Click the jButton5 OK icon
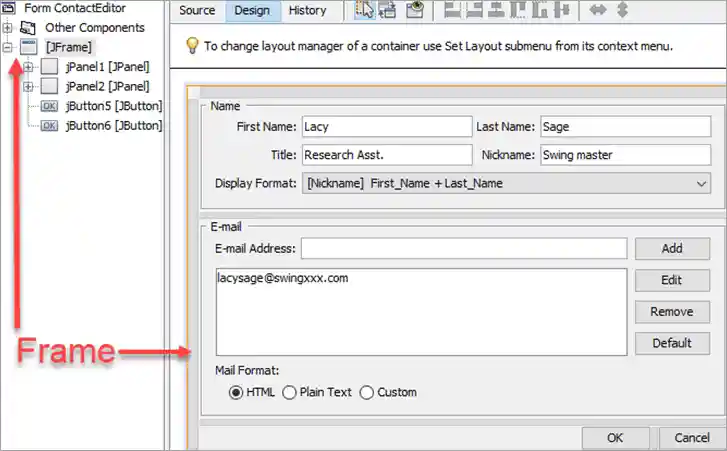This screenshot has height=451, width=727. click(x=49, y=106)
